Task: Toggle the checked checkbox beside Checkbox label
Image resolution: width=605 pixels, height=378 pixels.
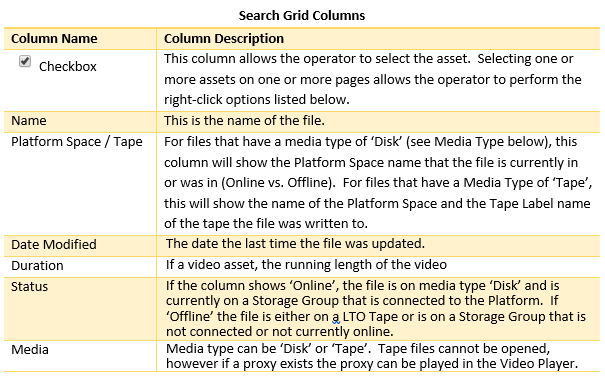Action: [x=25, y=61]
